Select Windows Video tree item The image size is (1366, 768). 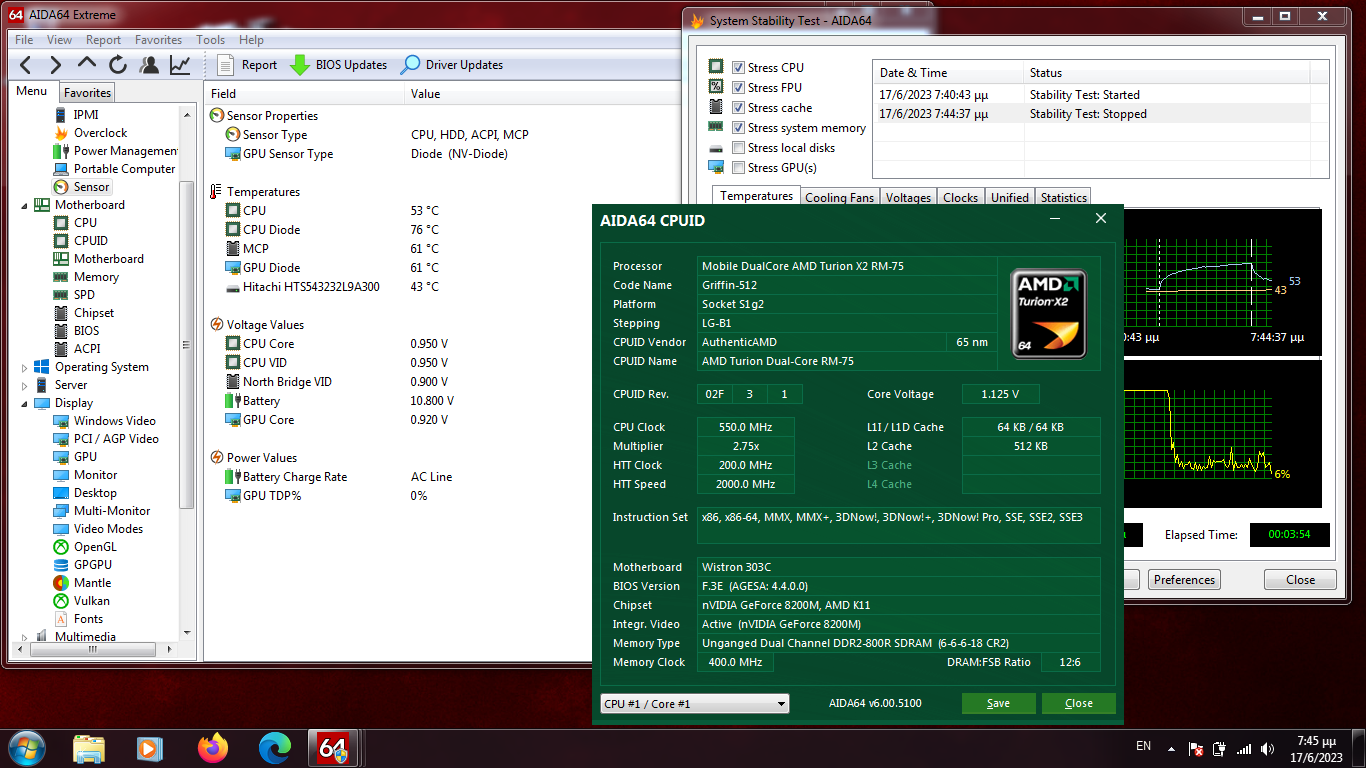[x=104, y=421]
